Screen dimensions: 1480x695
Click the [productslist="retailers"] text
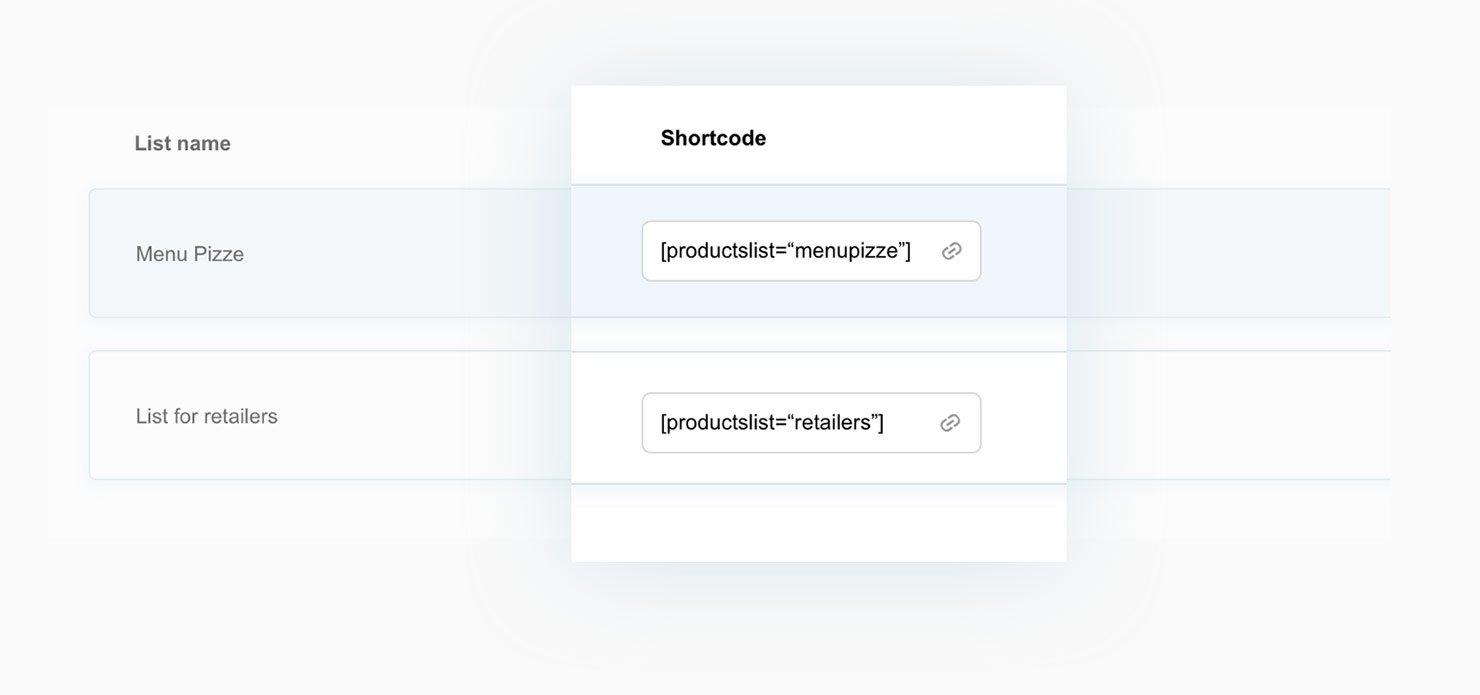click(x=772, y=423)
